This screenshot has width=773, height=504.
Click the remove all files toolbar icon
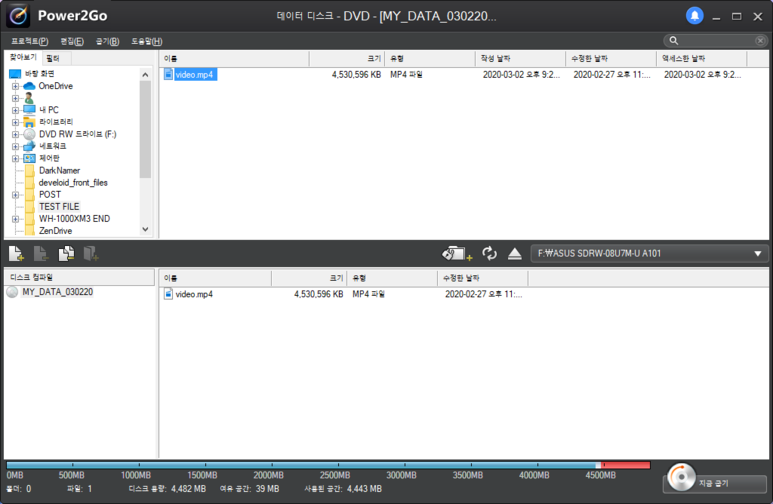[66, 253]
